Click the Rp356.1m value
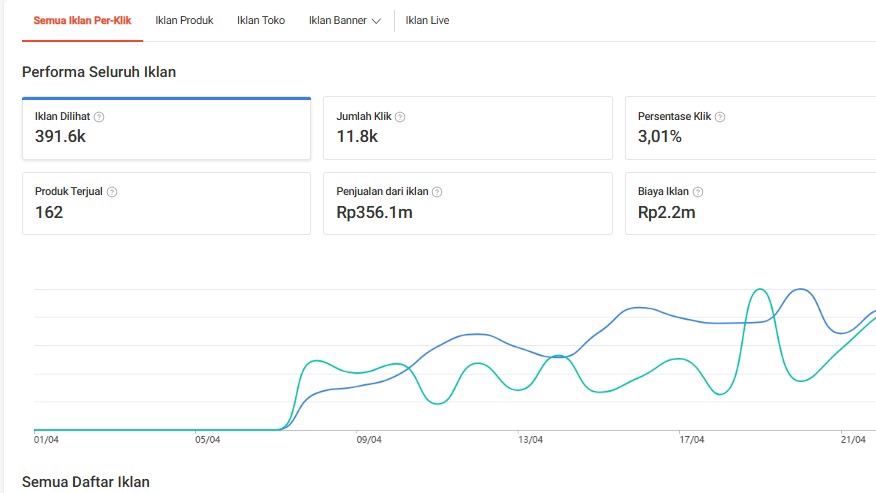Image resolution: width=876 pixels, height=493 pixels. pyautogui.click(x=374, y=212)
